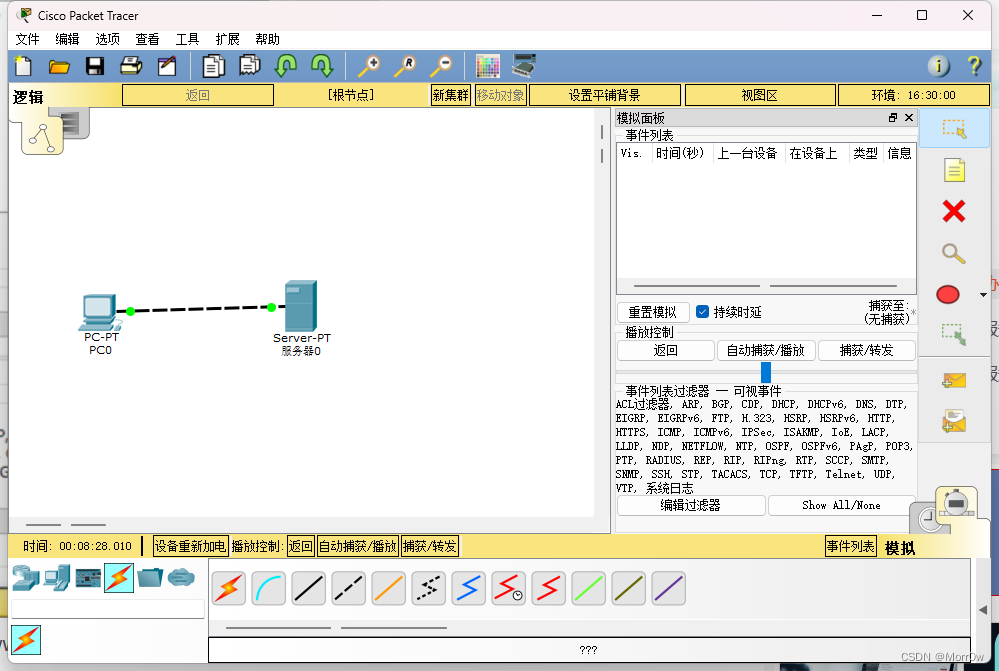Click the 事件列表 button in bottom bar
The height and width of the screenshot is (671, 999).
click(x=851, y=546)
